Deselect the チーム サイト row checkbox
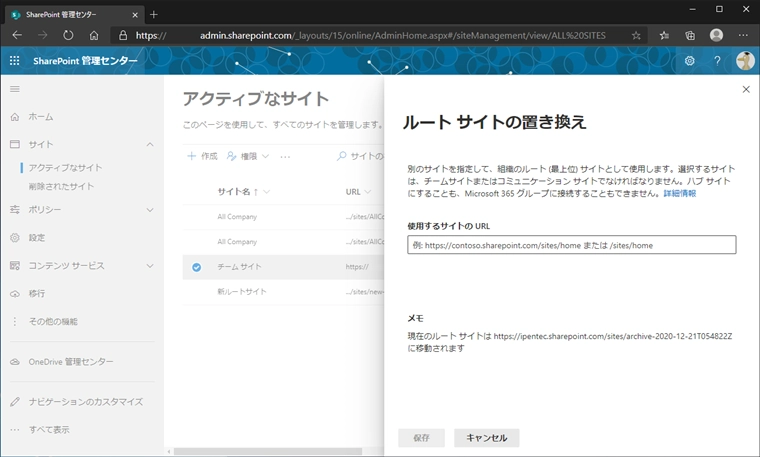Image resolution: width=760 pixels, height=457 pixels. [x=196, y=267]
